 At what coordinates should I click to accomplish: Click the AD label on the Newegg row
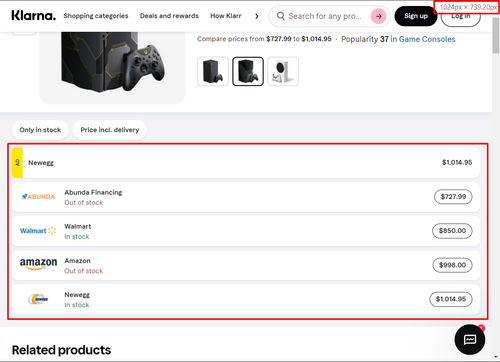pos(17,163)
